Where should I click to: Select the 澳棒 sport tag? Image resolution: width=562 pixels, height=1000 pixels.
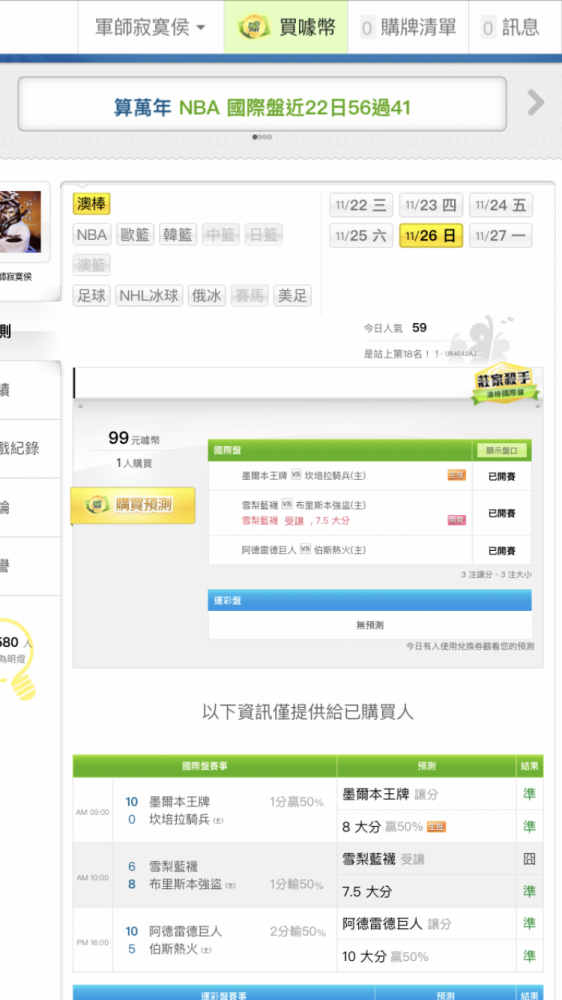(x=92, y=204)
